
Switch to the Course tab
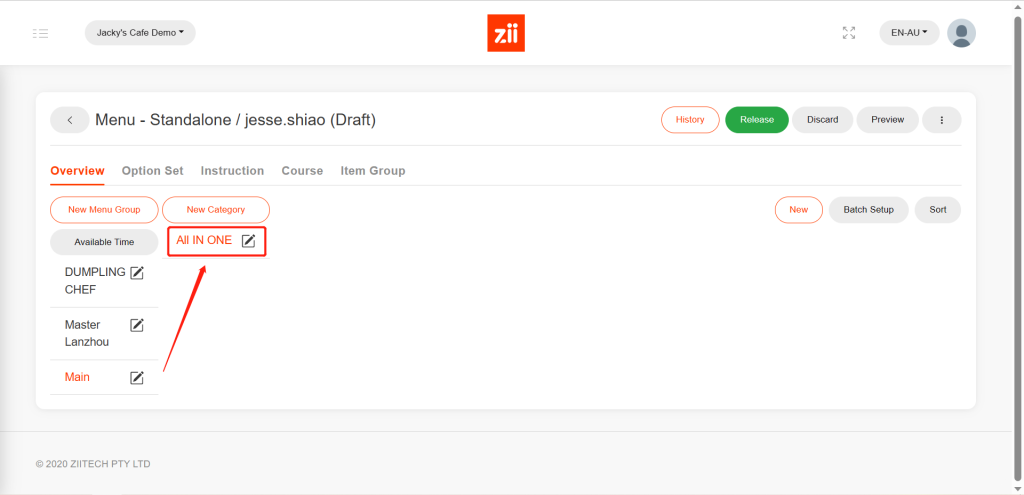[x=302, y=171]
